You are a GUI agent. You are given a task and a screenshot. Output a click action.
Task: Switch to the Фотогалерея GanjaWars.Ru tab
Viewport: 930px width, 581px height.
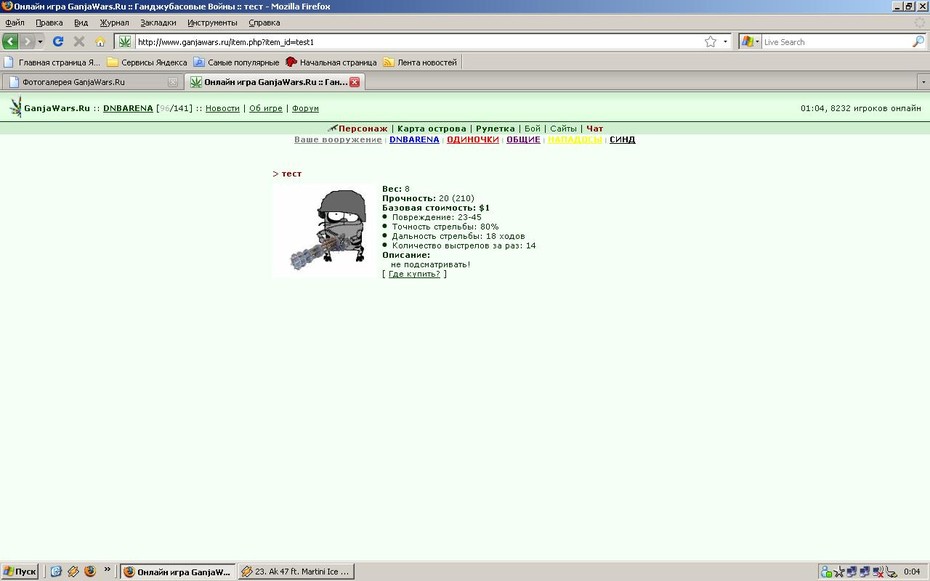tap(93, 82)
